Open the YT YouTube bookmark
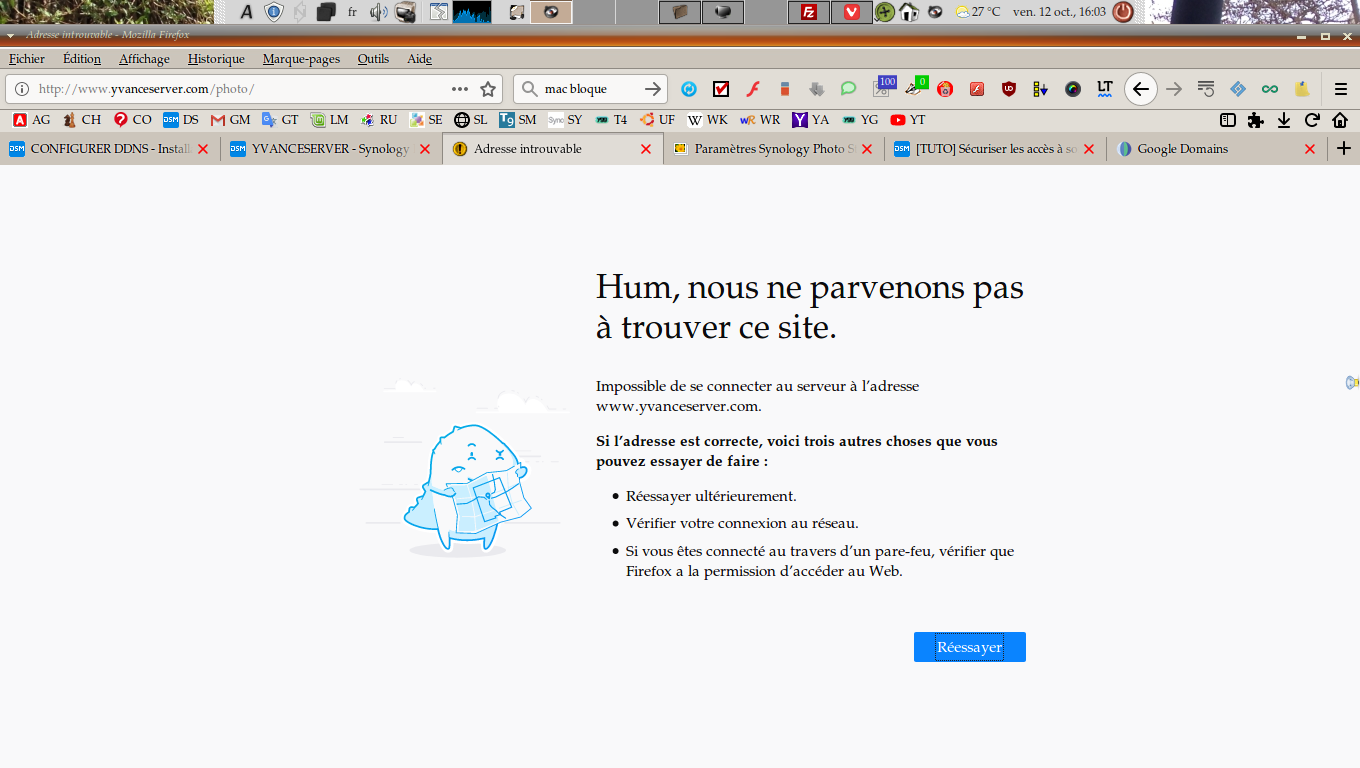The width and height of the screenshot is (1360, 768). (x=908, y=120)
